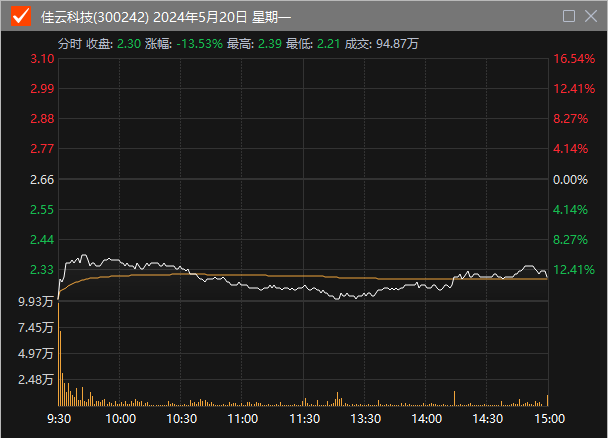Viewport: 608px width, 438px height.
Task: Click the 3.10 price axis label
Action: coord(42,59)
